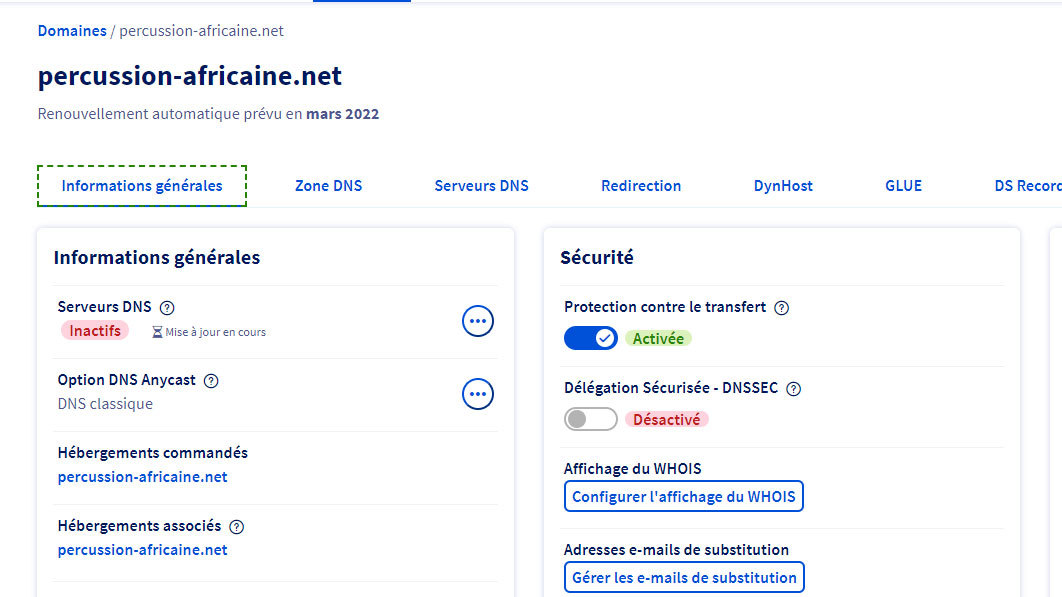
Task: Open percussion-africaine.net link under Hébergements commandés
Action: click(143, 477)
